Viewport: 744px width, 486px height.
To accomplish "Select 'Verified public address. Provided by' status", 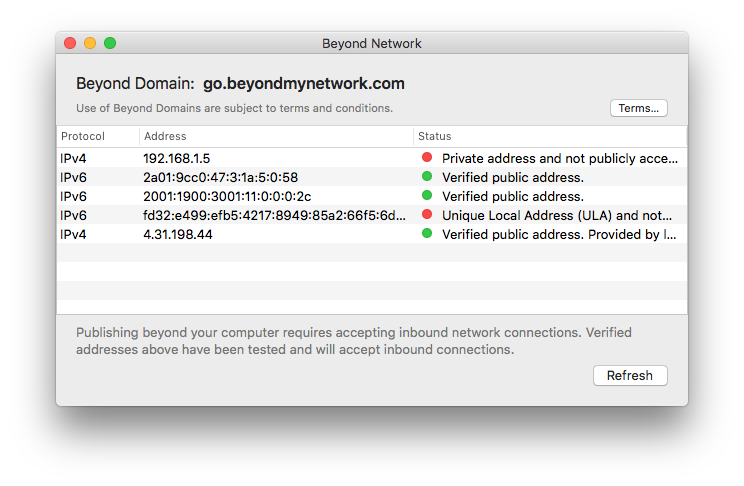I will coord(559,234).
